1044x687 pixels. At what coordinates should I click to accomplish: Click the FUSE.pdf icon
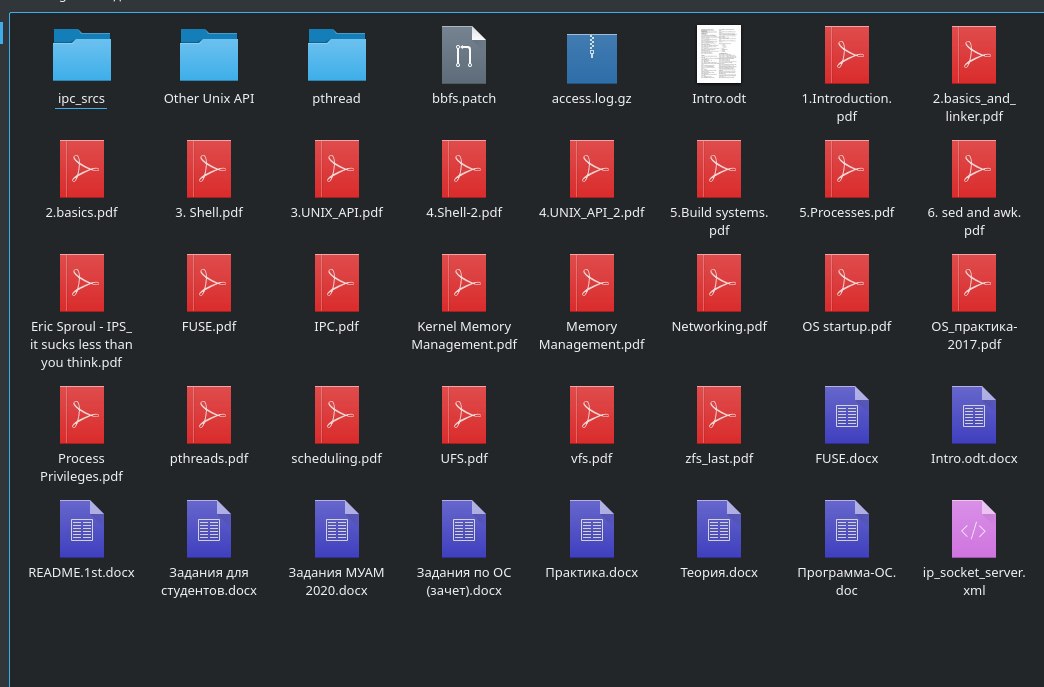(x=209, y=283)
